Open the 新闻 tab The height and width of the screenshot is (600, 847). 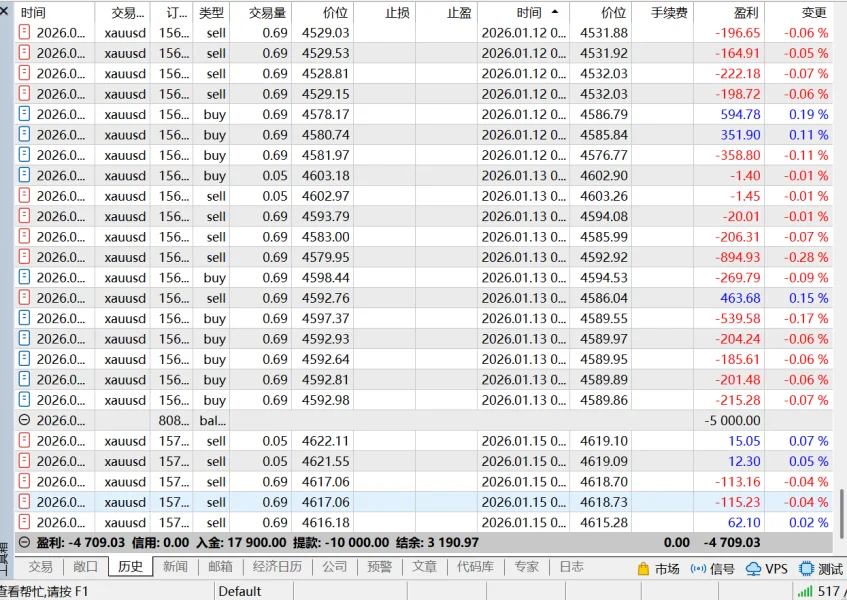coord(175,567)
